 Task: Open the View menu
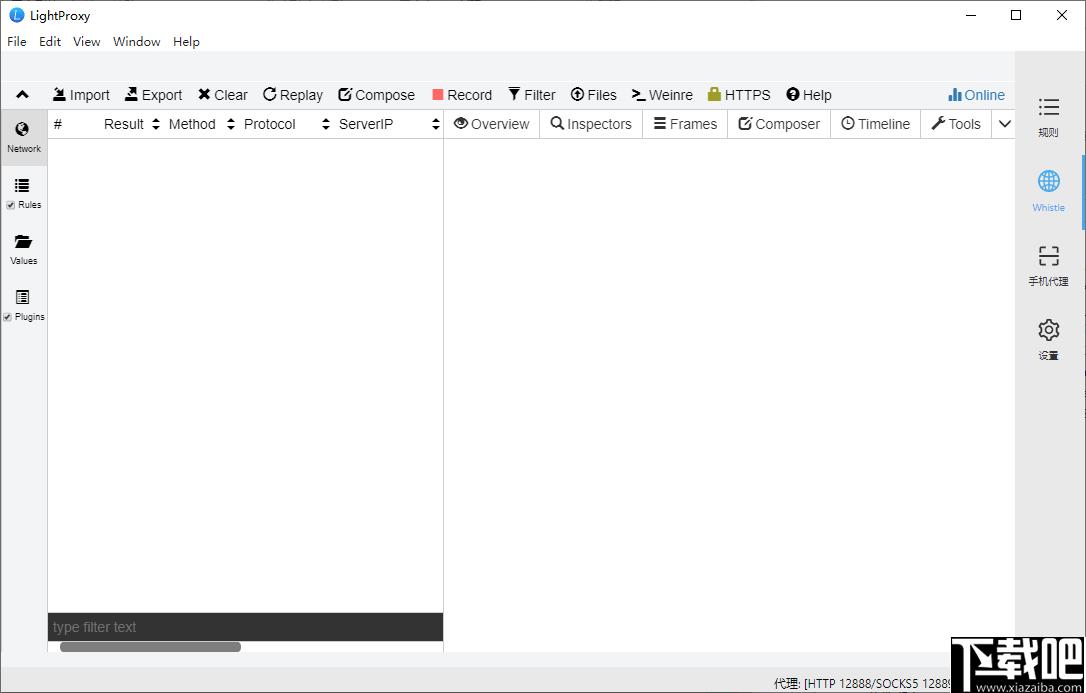pyautogui.click(x=87, y=42)
